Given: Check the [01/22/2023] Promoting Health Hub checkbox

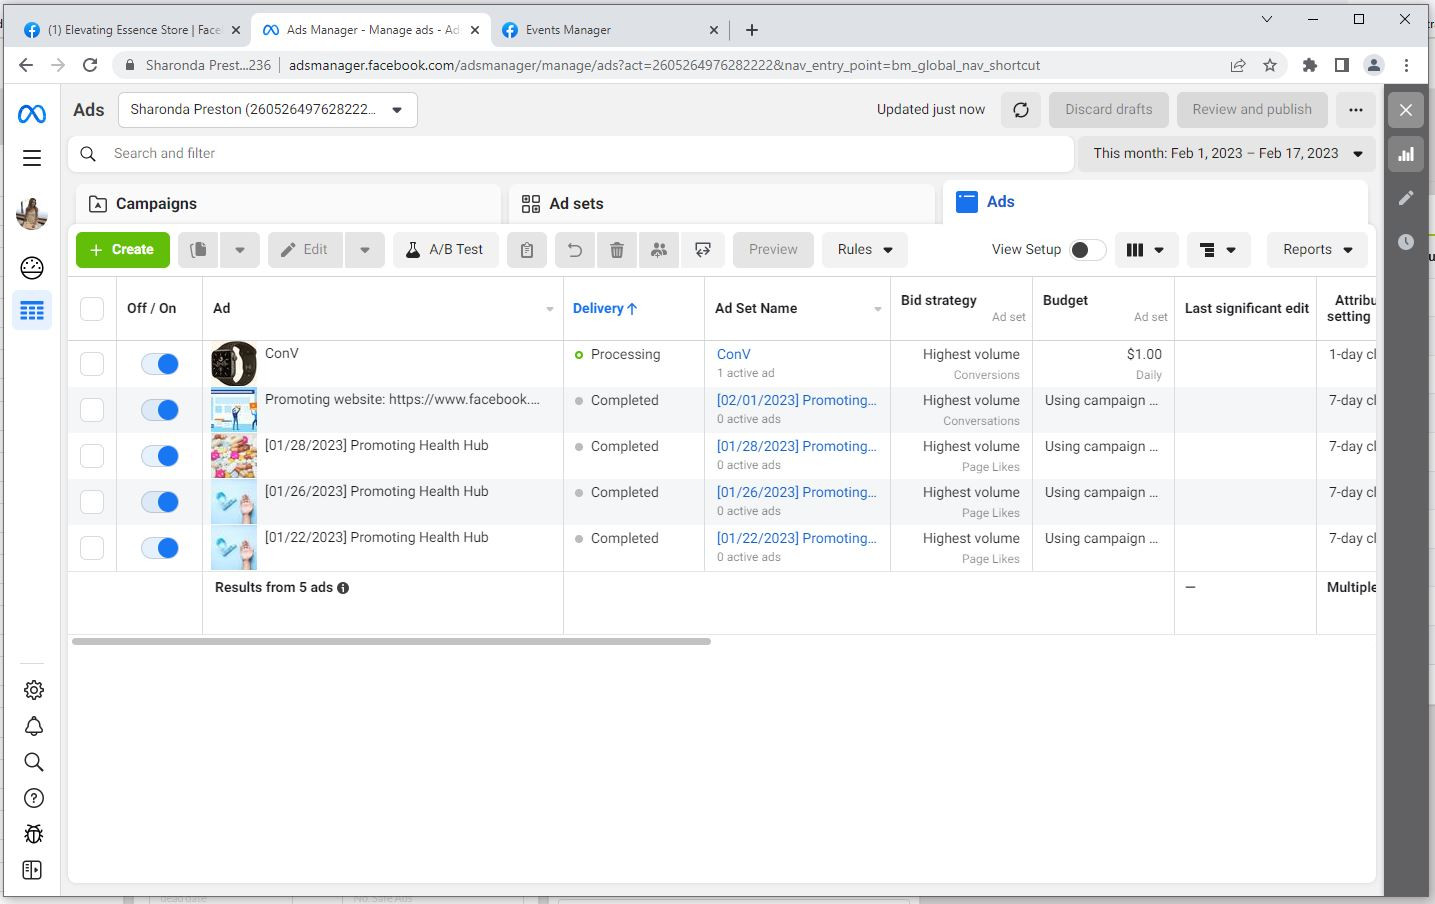Looking at the screenshot, I should click(x=92, y=548).
